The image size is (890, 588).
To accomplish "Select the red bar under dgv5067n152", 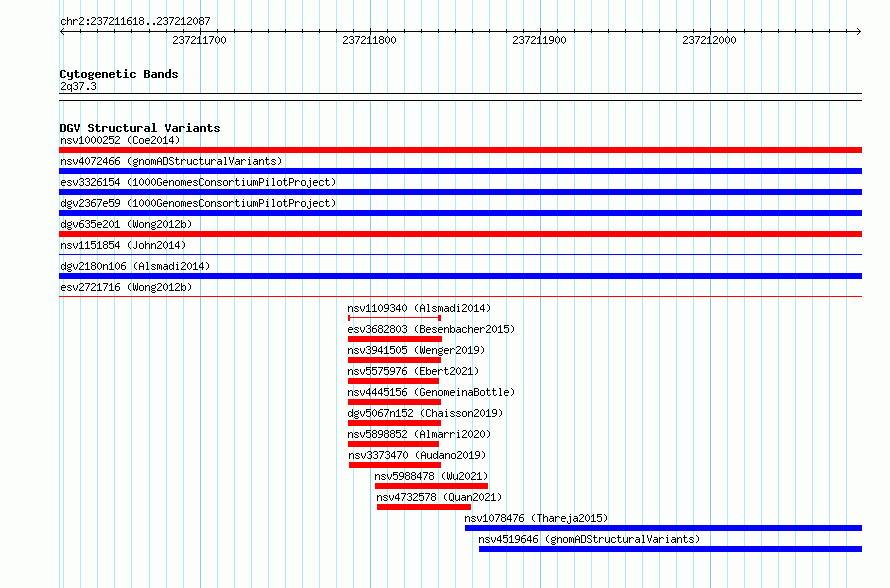I will point(394,423).
